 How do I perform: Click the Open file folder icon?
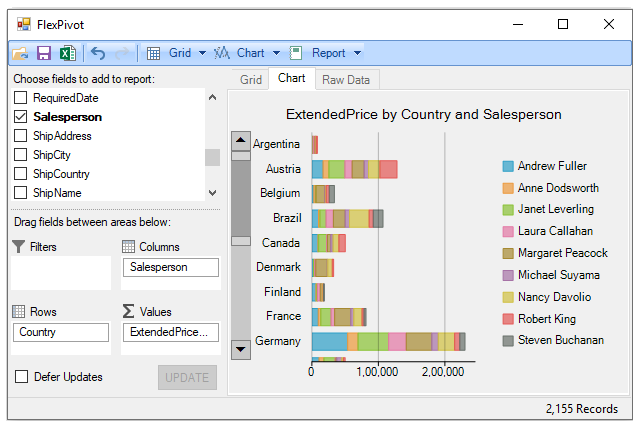click(x=20, y=53)
